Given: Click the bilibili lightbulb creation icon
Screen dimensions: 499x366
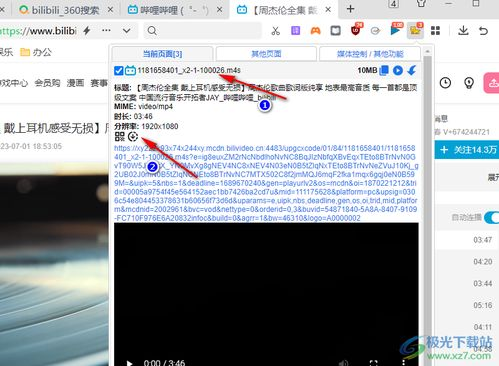Looking at the screenshot, I should (469, 83).
